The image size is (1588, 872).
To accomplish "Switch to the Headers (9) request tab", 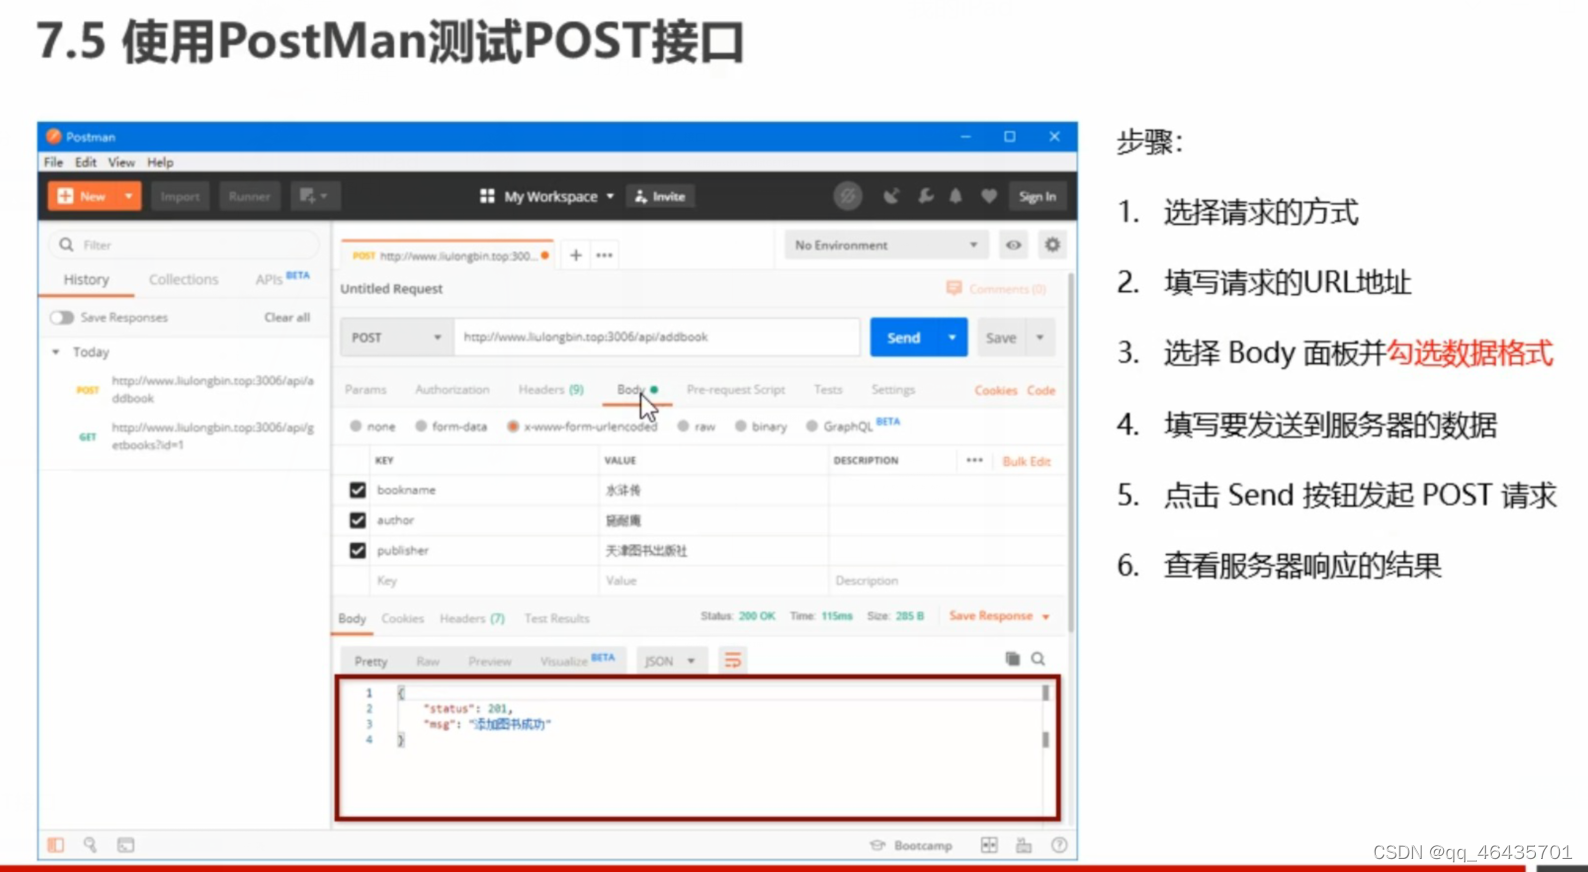I will (x=551, y=390).
